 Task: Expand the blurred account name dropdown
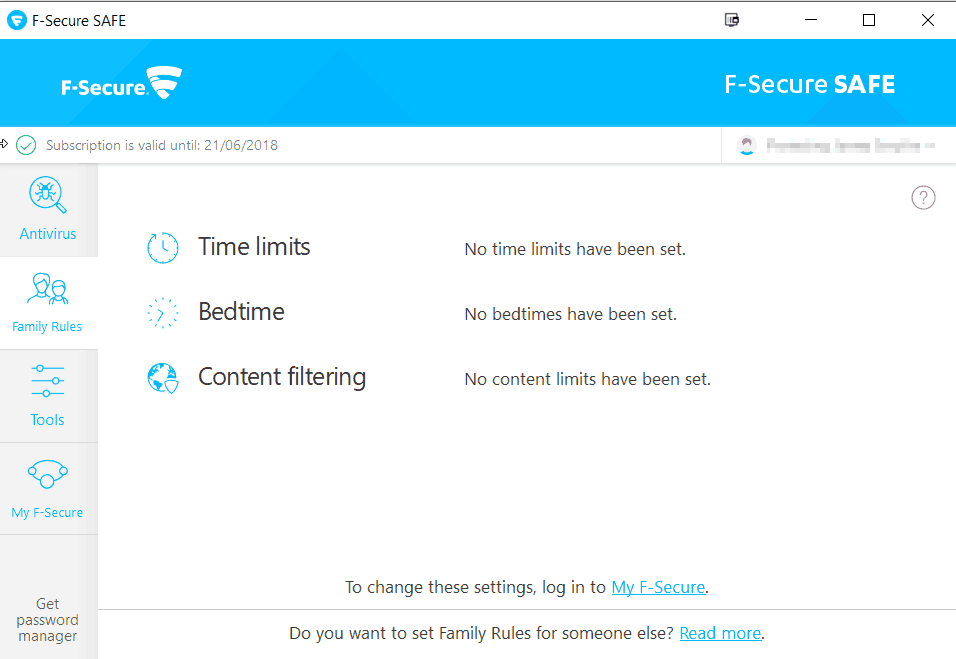[850, 146]
